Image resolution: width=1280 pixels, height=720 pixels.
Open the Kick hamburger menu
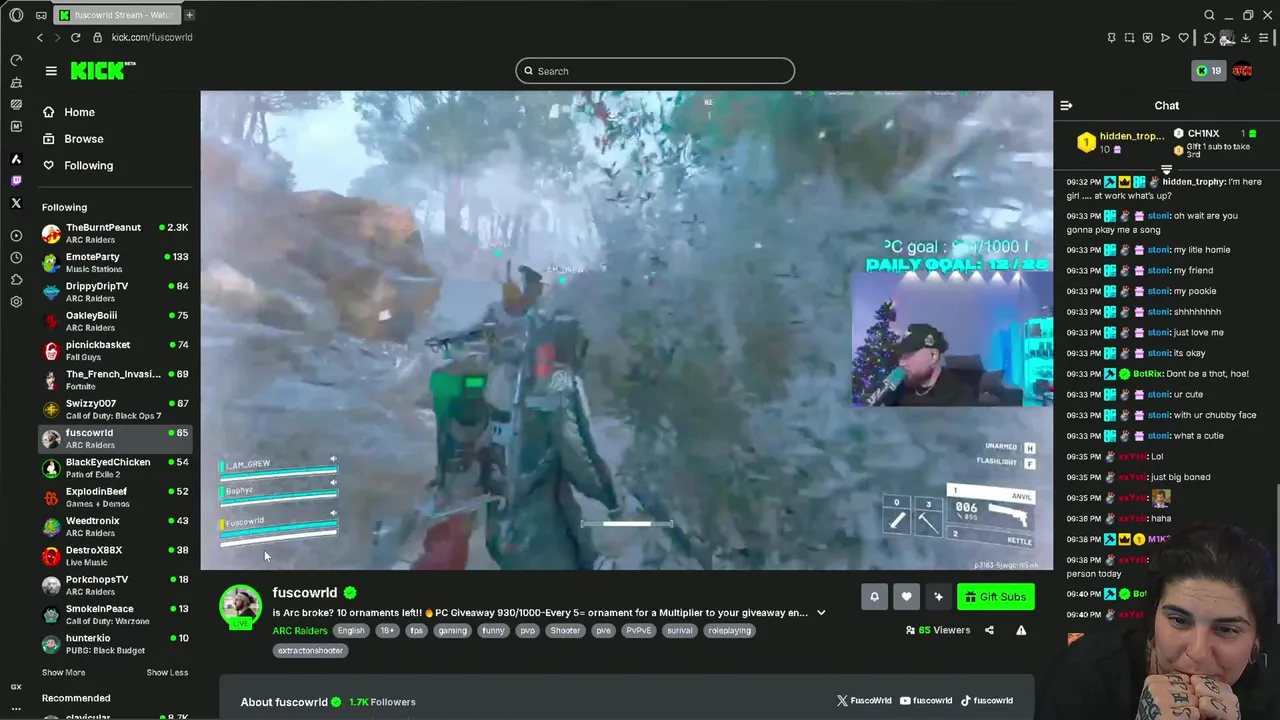(x=51, y=71)
